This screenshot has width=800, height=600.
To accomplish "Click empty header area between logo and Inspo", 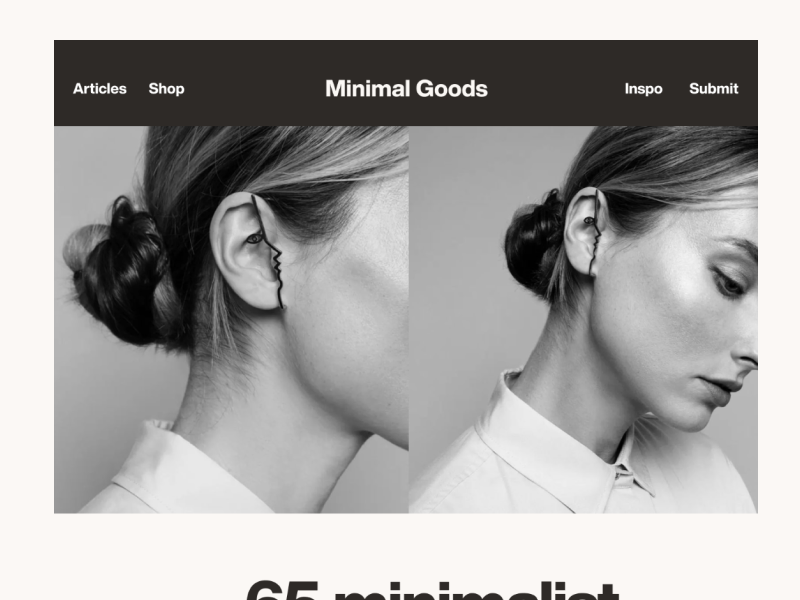I will [x=556, y=89].
